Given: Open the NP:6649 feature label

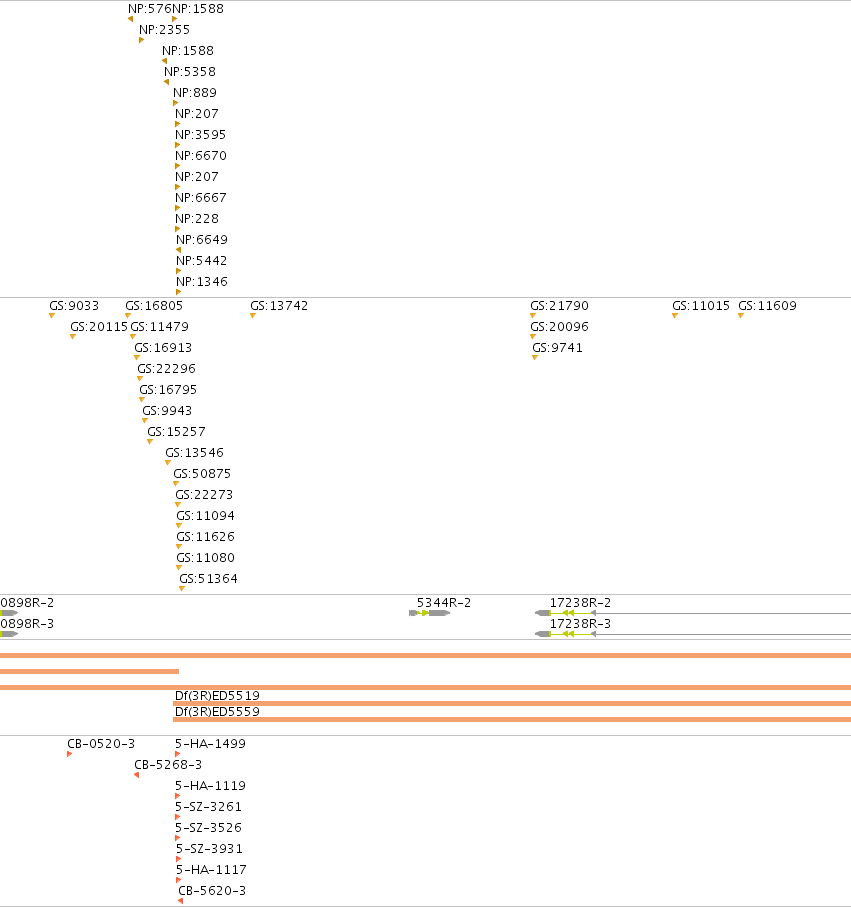Looking at the screenshot, I should (x=202, y=239).
